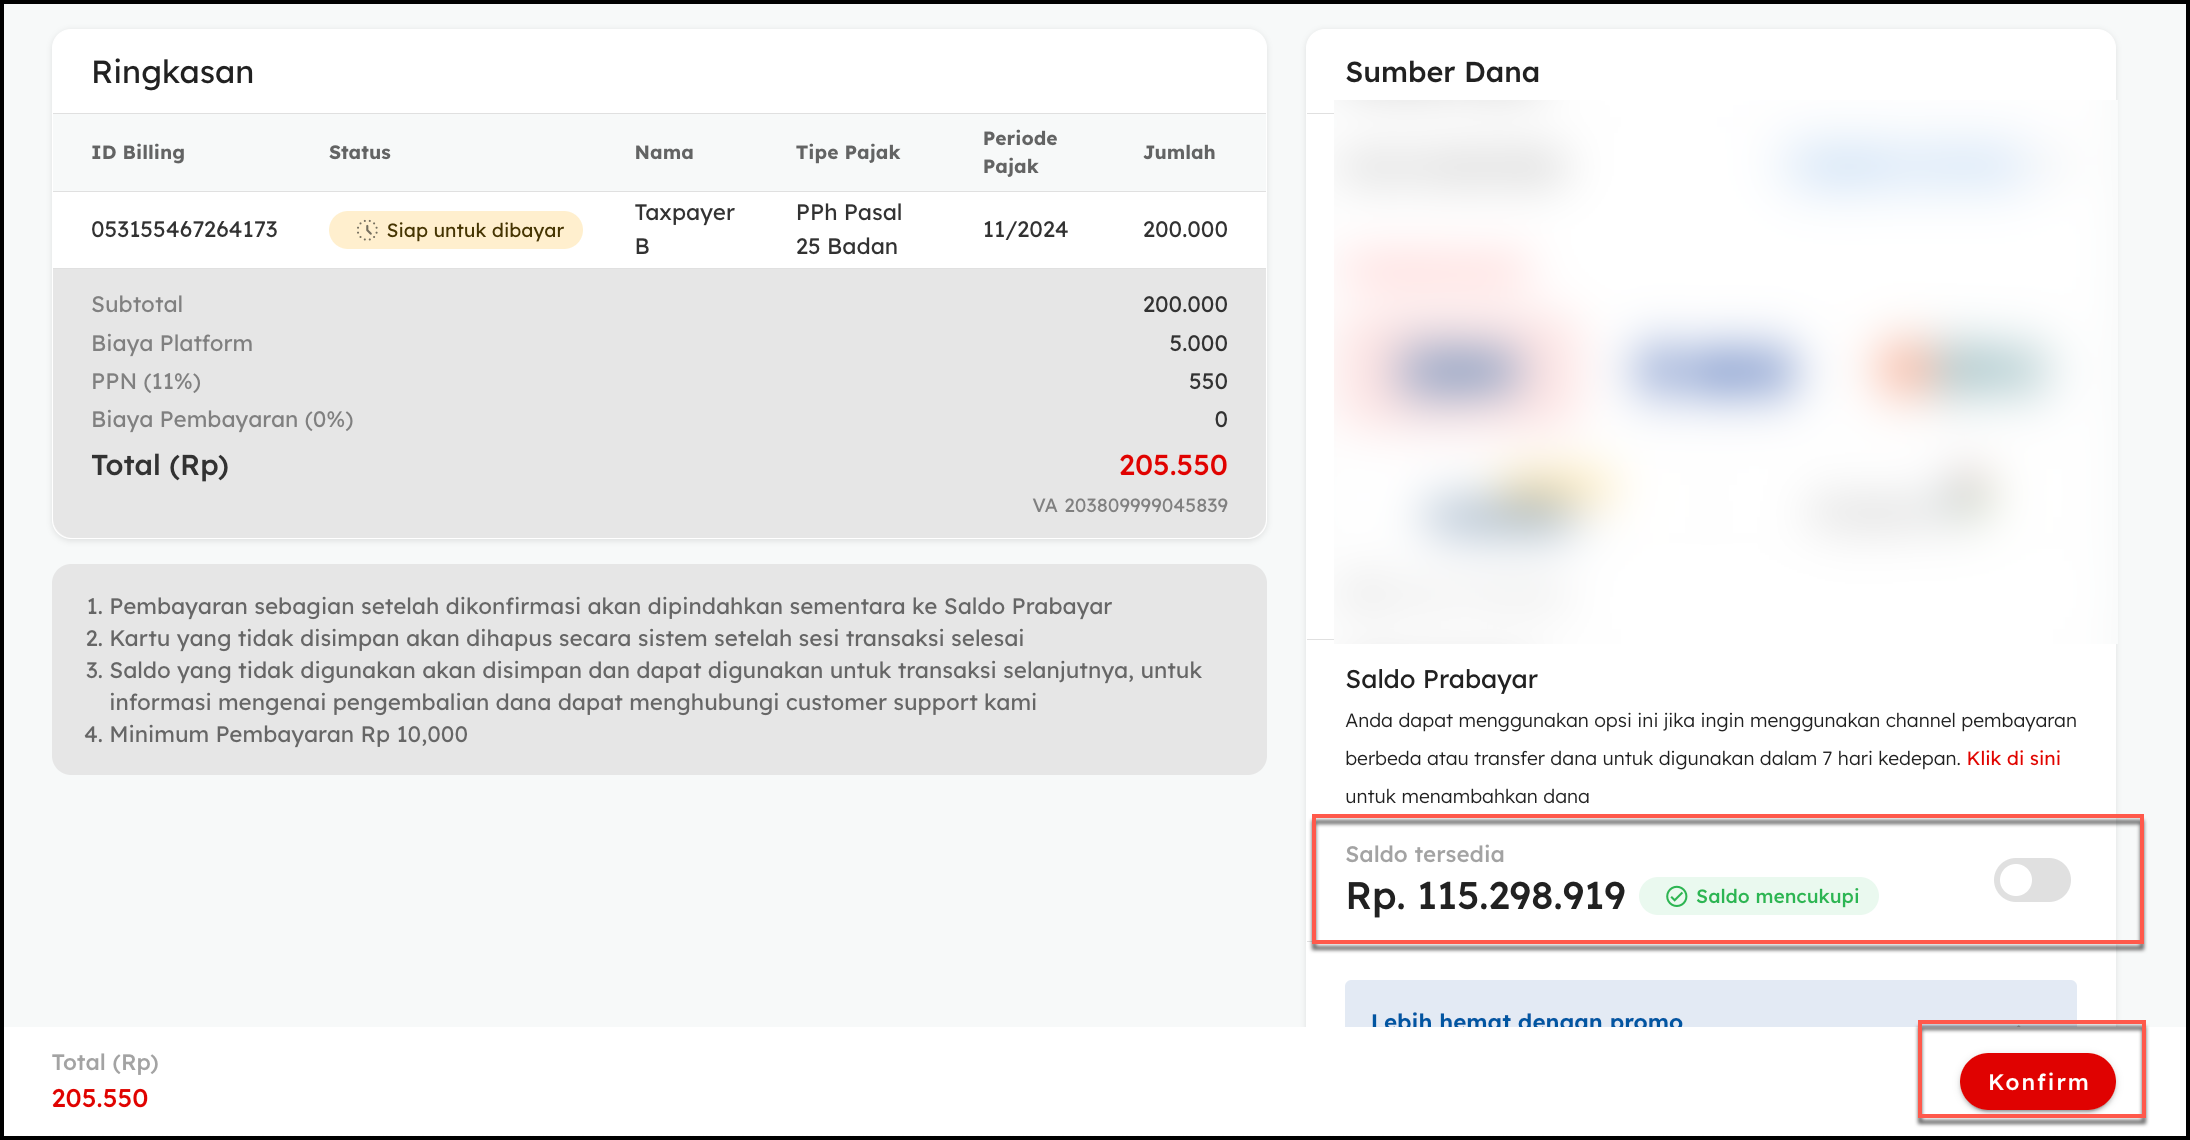The width and height of the screenshot is (2190, 1140).
Task: Enable the Saldo Prabayar balance toggle
Action: pyautogui.click(x=2031, y=881)
